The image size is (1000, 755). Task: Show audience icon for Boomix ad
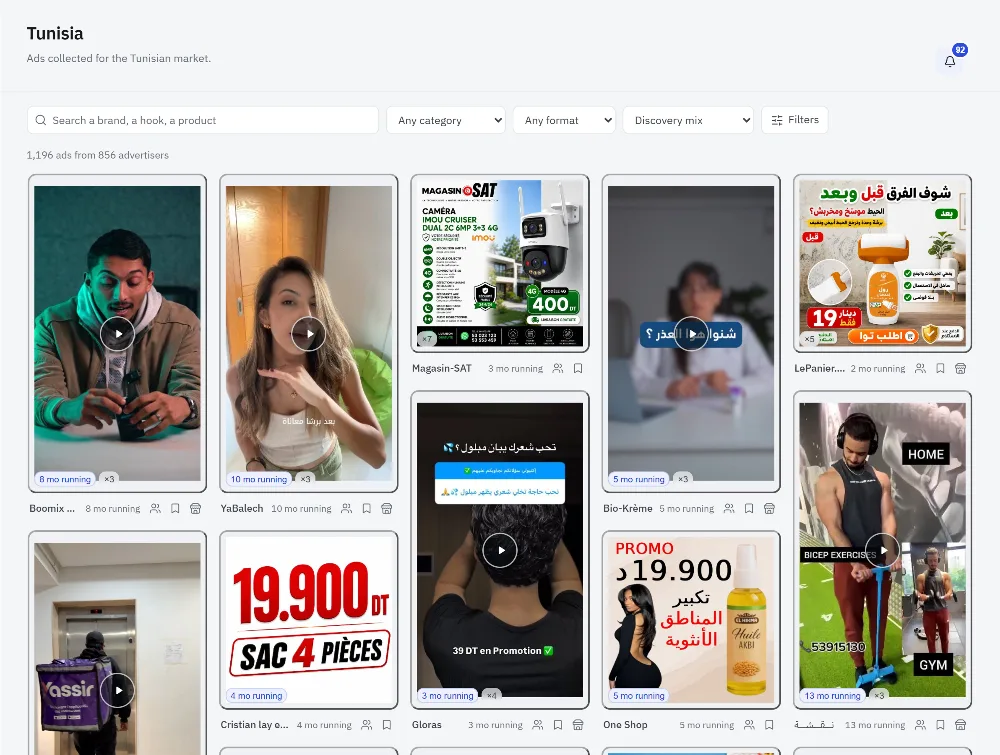click(155, 508)
